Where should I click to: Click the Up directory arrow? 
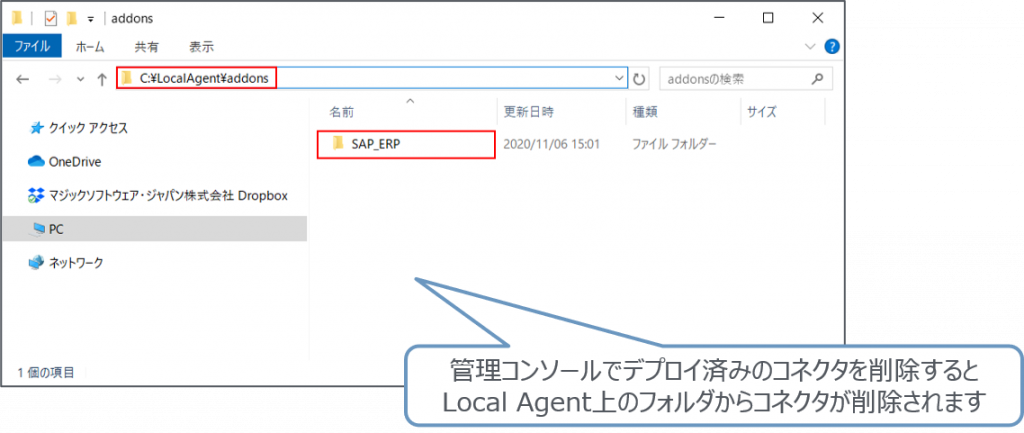101,78
